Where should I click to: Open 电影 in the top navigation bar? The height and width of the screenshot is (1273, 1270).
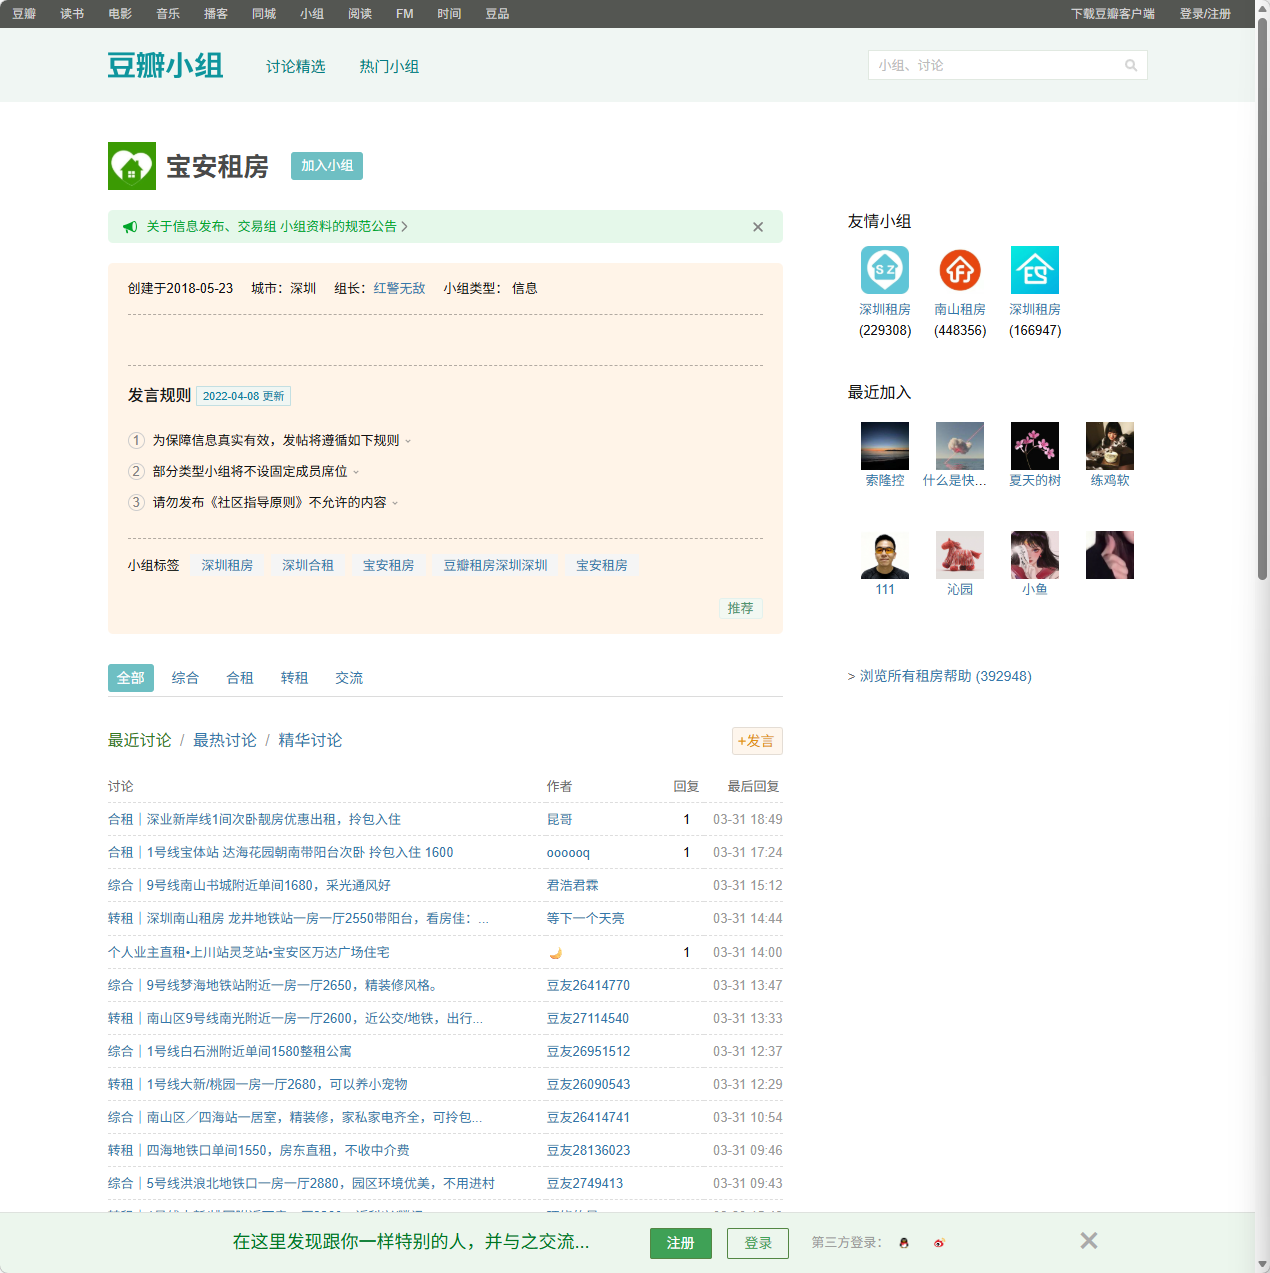click(120, 14)
